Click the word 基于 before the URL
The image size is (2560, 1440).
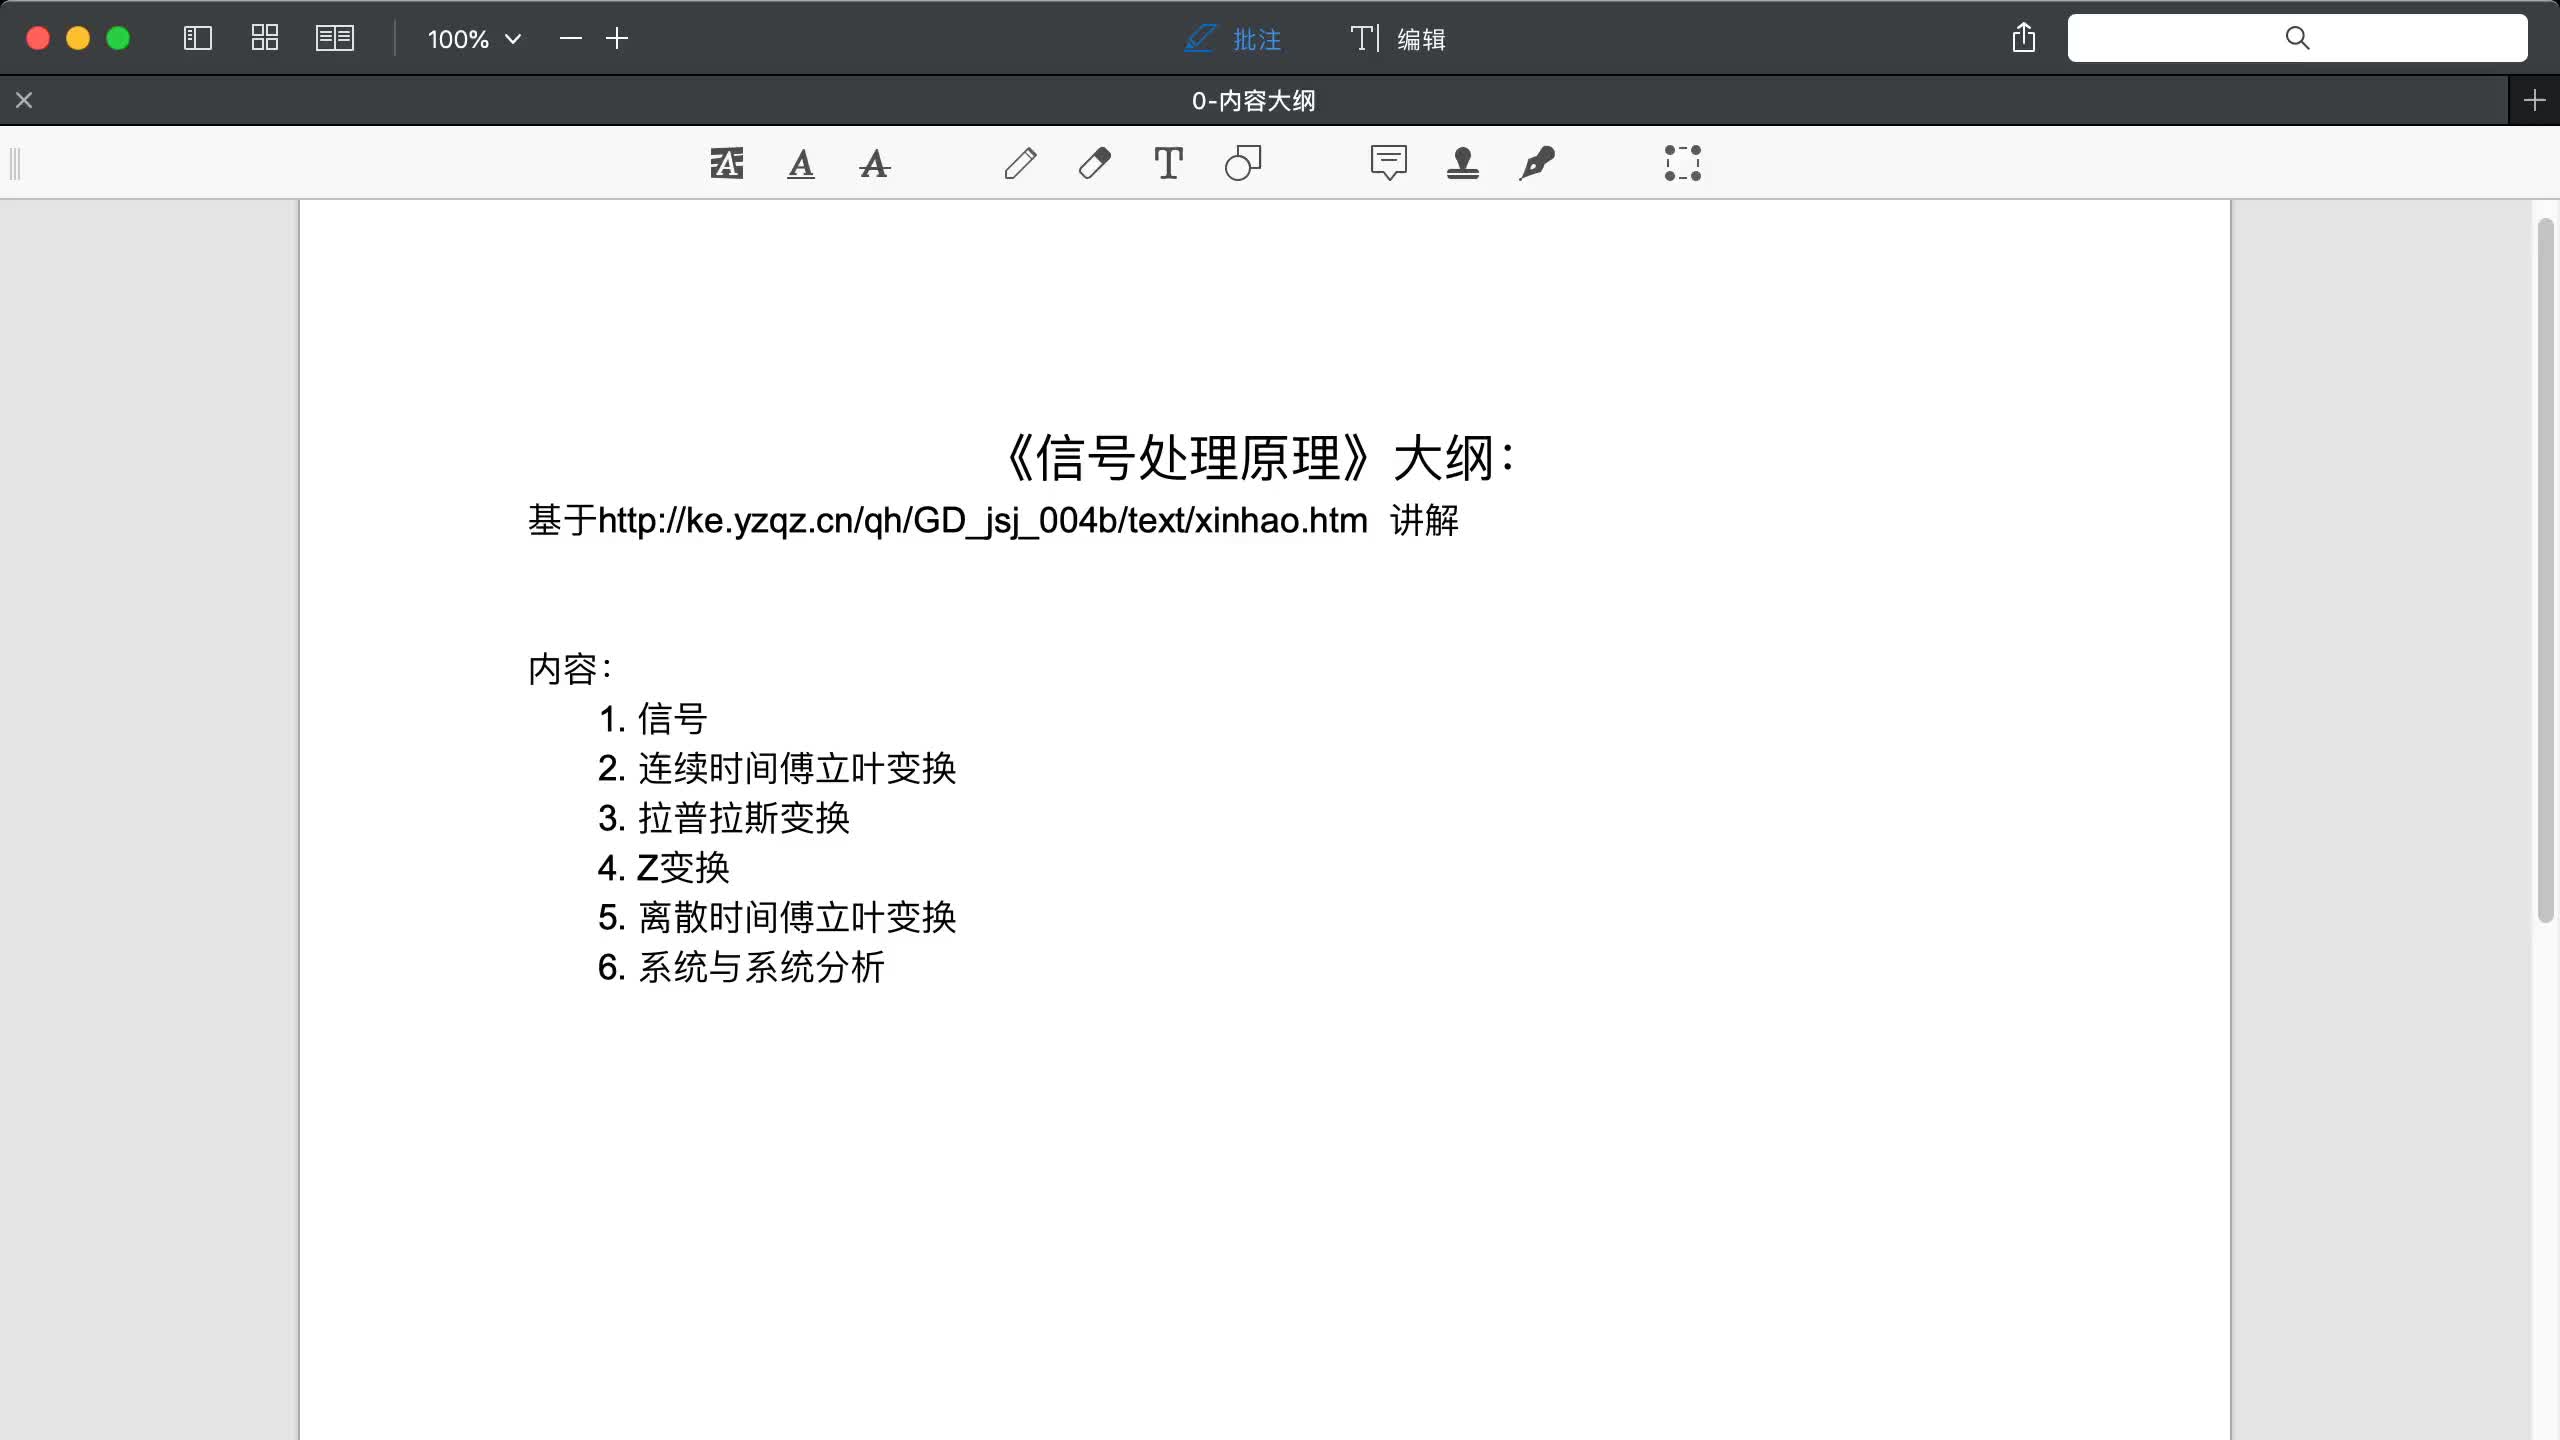click(562, 520)
